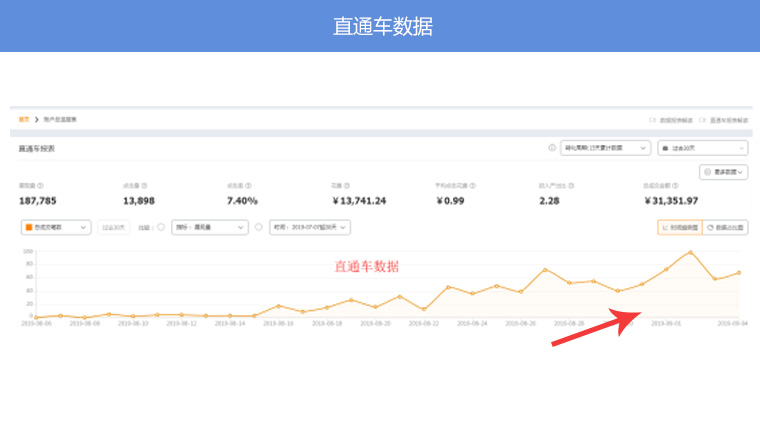
Task: Click the peak data point on chart
Action: pyautogui.click(x=690, y=252)
